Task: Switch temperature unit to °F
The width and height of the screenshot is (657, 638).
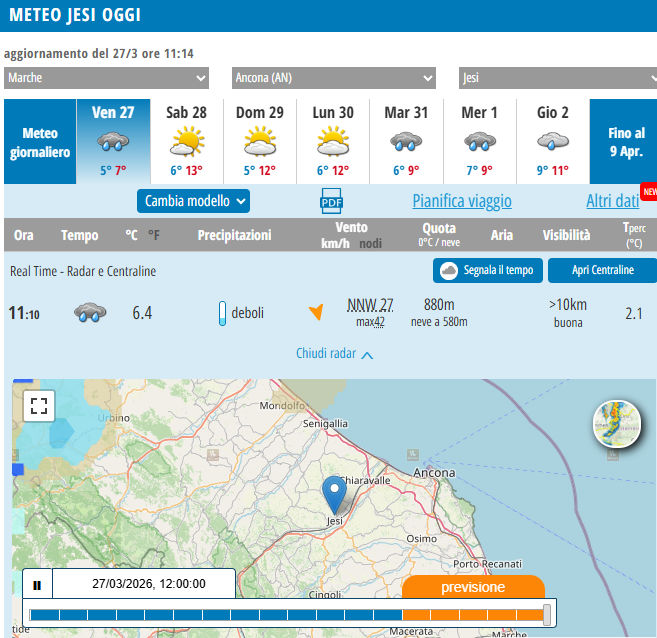Action: coord(153,236)
